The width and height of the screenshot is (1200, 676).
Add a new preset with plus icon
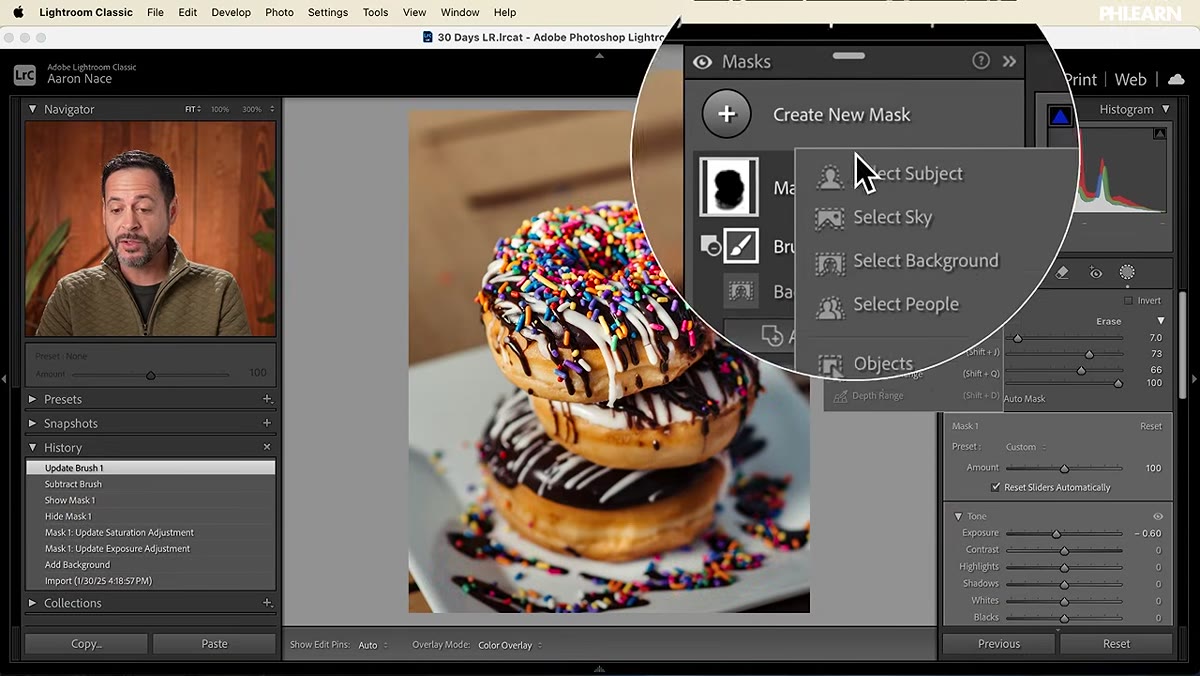(267, 399)
